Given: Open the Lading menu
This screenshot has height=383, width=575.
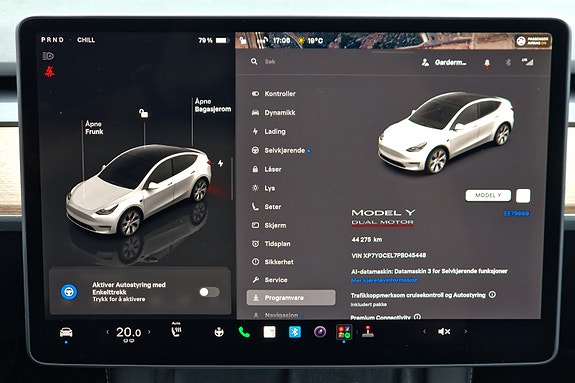Looking at the screenshot, I should [268, 131].
